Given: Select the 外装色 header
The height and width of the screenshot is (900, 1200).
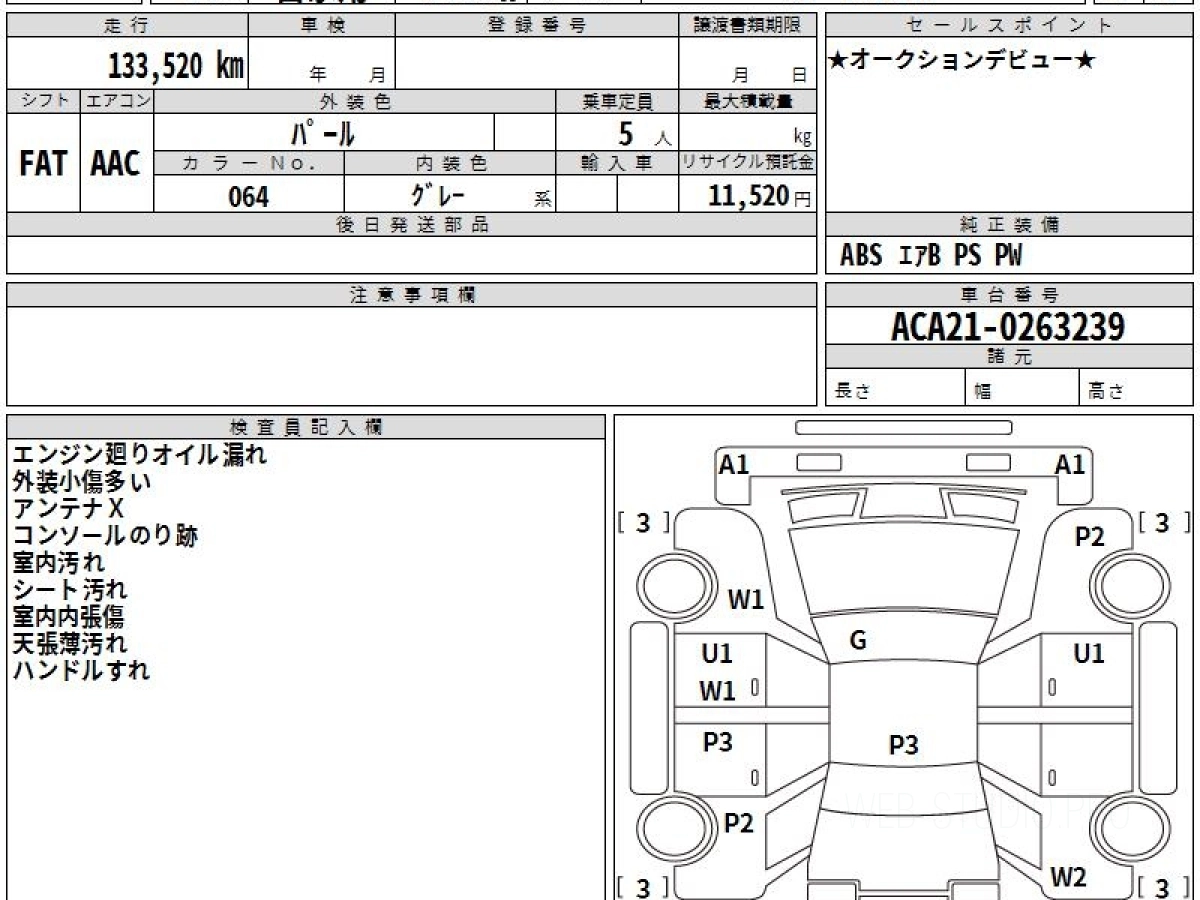Looking at the screenshot, I should pyautogui.click(x=355, y=101).
